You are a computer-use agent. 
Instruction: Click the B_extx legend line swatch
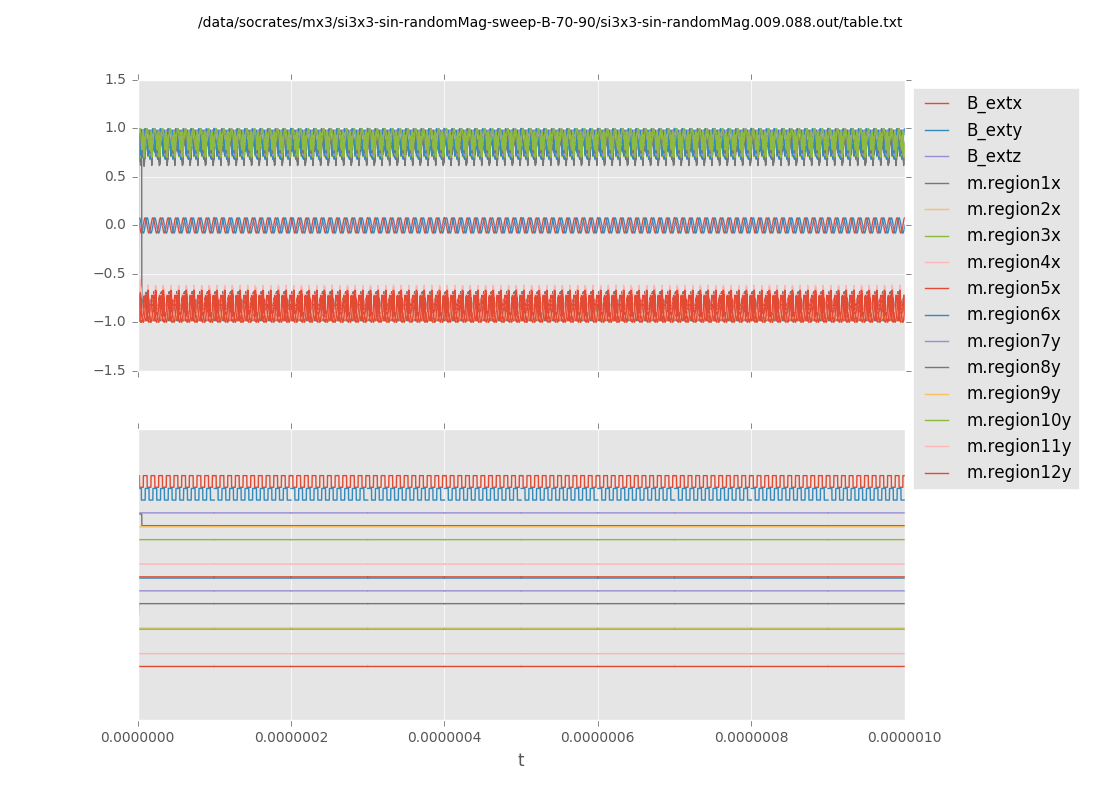pyautogui.click(x=936, y=104)
